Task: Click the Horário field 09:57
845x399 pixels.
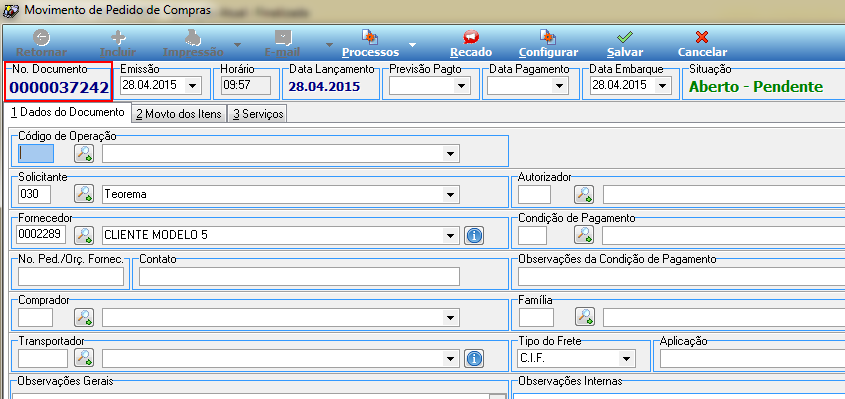Action: pos(246,85)
